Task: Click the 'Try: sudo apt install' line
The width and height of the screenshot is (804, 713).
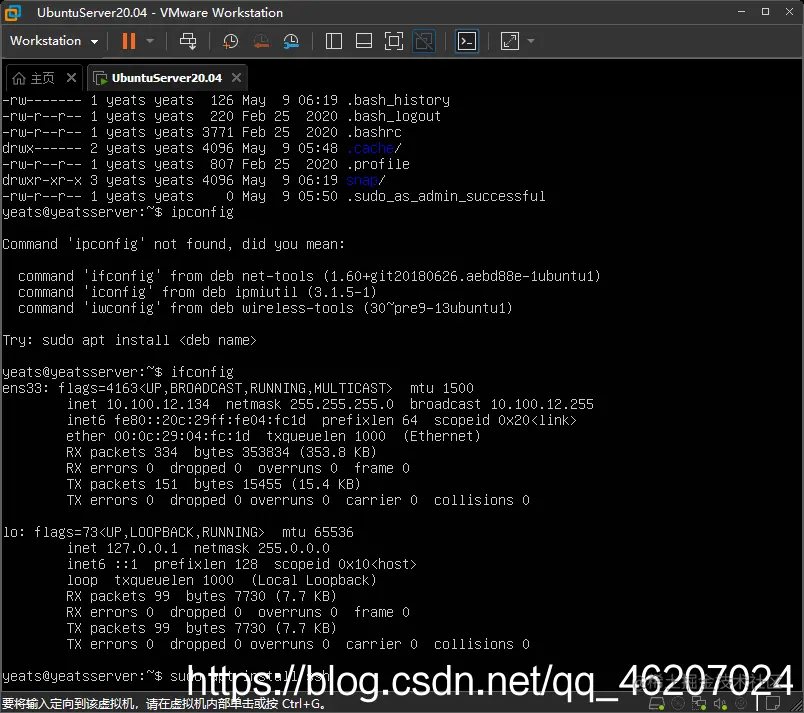Action: click(x=129, y=340)
